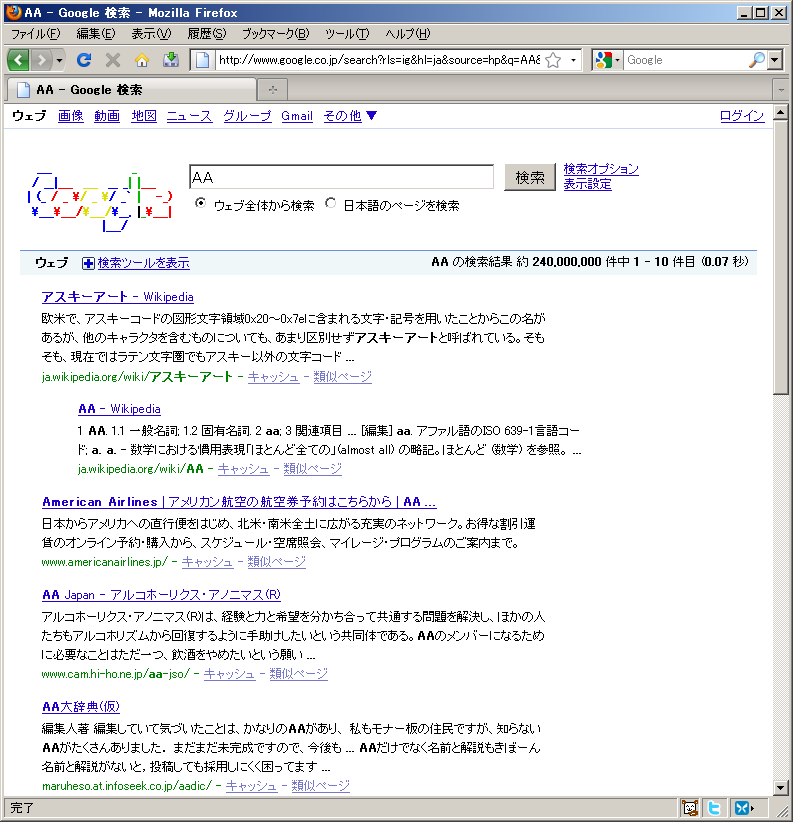793x822 pixels.
Task: Expand the URL bar history dropdown
Action: [x=573, y=60]
